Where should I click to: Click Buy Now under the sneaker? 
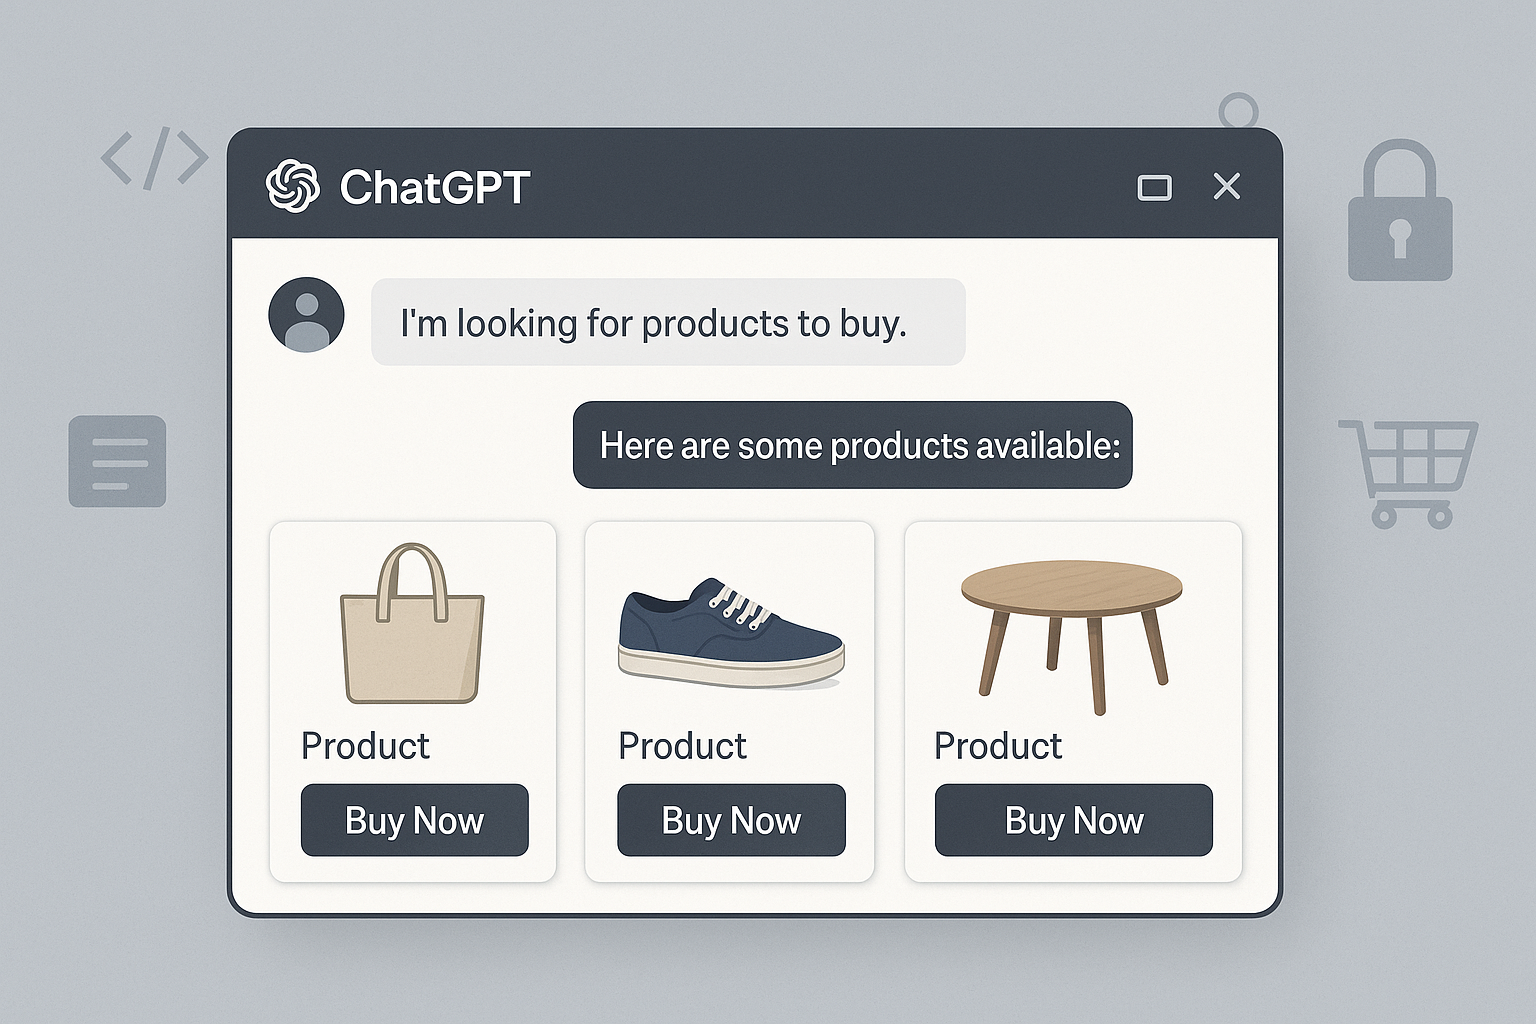coord(731,820)
